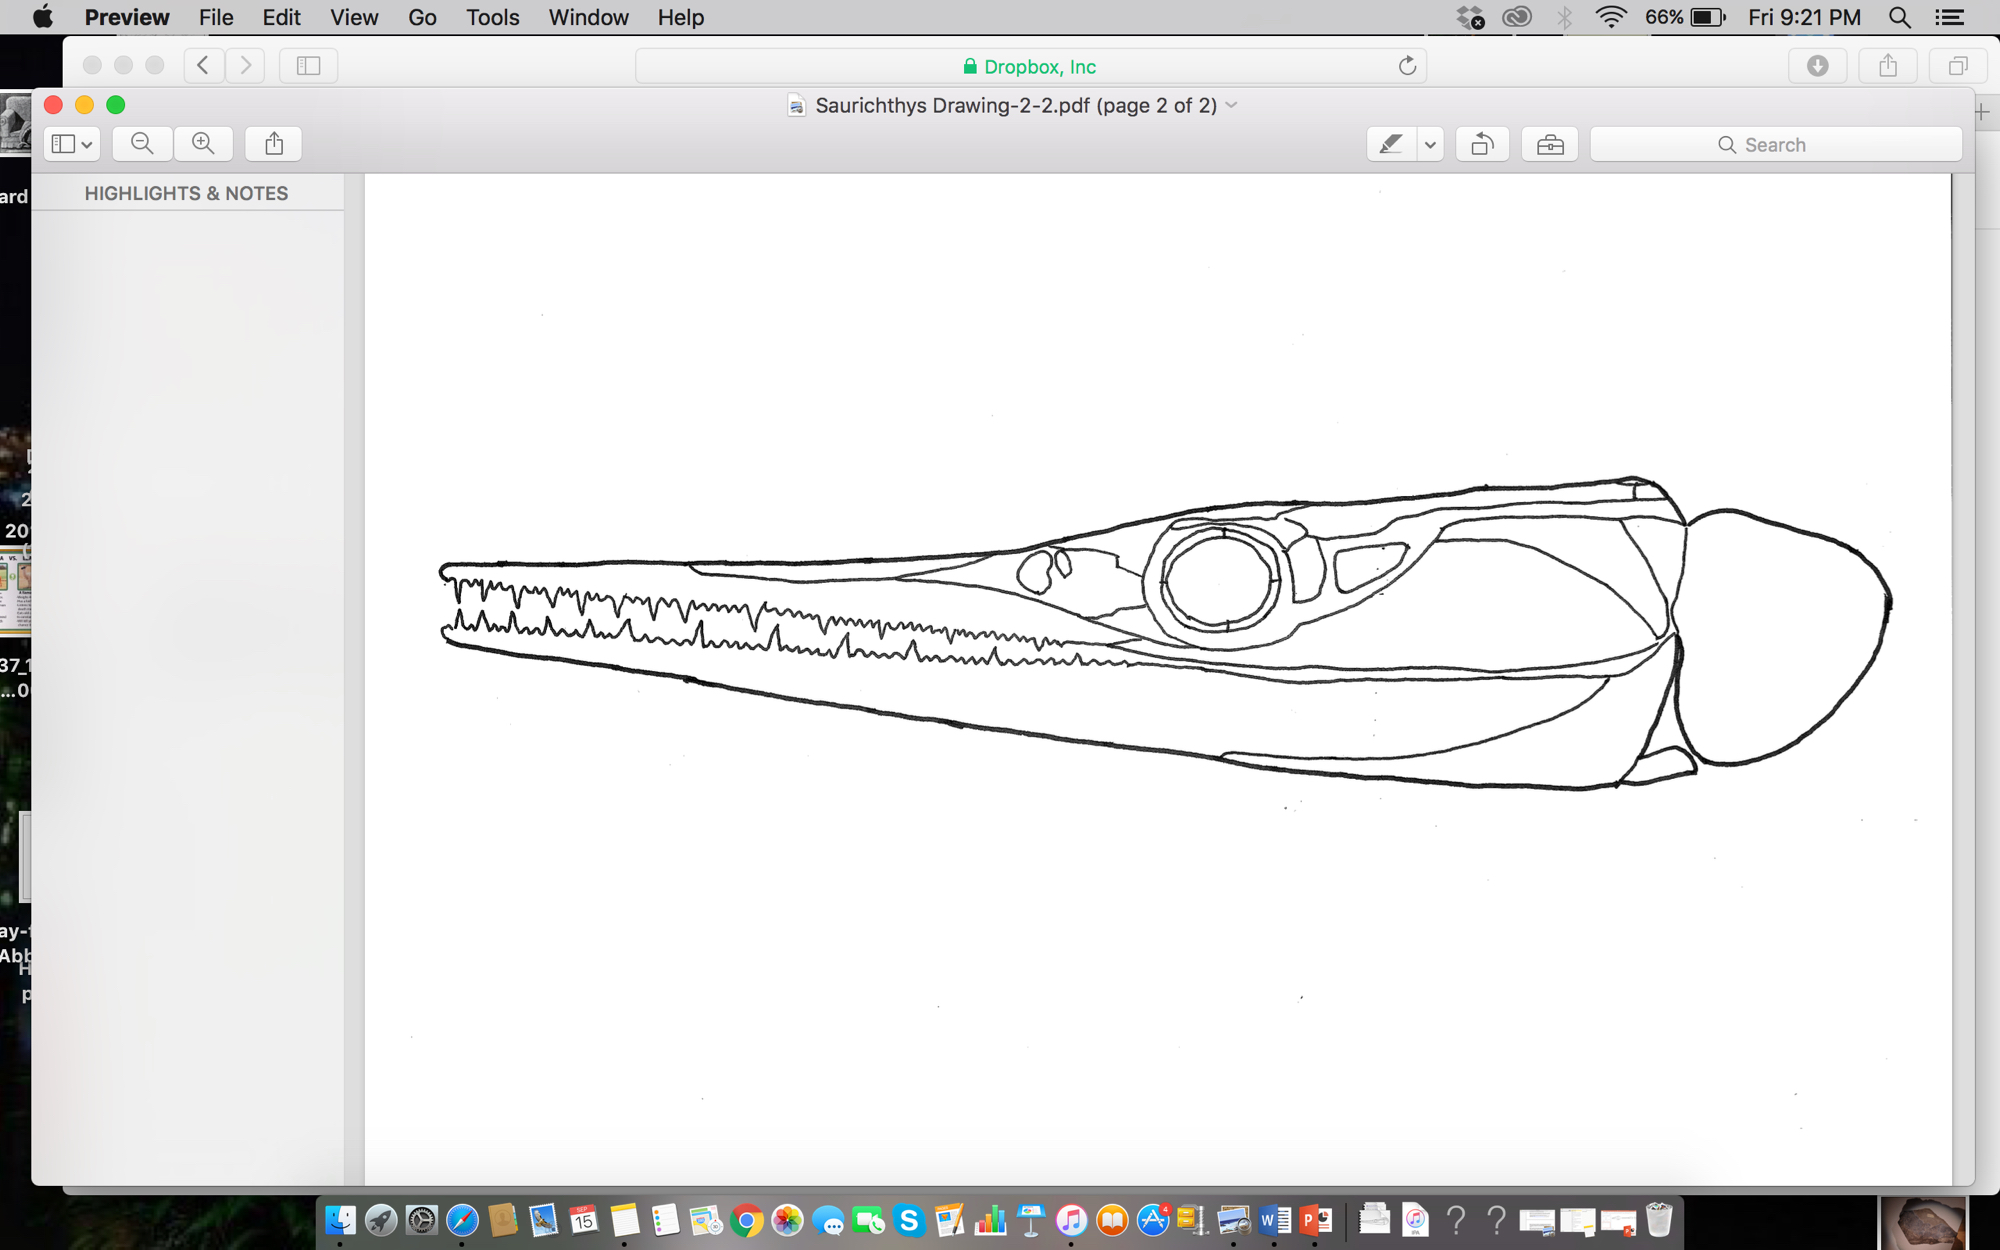Click the rotate page icon

point(1482,144)
